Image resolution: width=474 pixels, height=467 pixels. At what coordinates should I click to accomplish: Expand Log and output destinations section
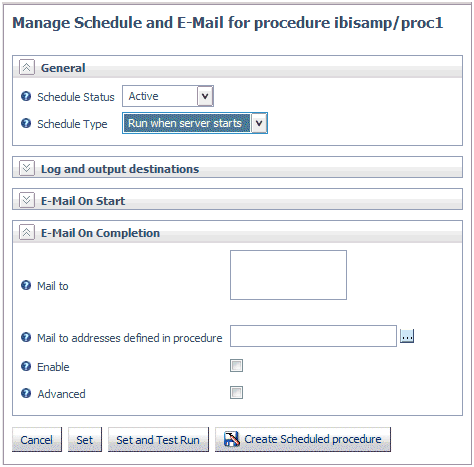(27, 168)
